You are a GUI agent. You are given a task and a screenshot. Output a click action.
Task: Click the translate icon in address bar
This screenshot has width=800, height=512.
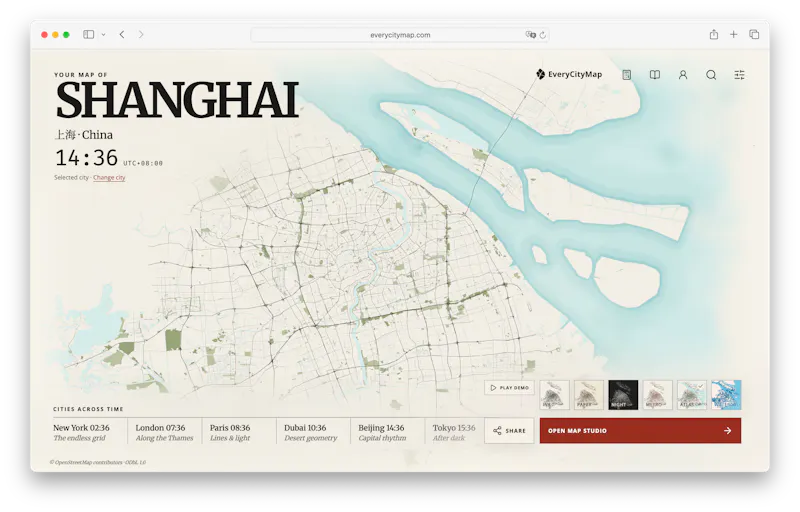click(531, 35)
